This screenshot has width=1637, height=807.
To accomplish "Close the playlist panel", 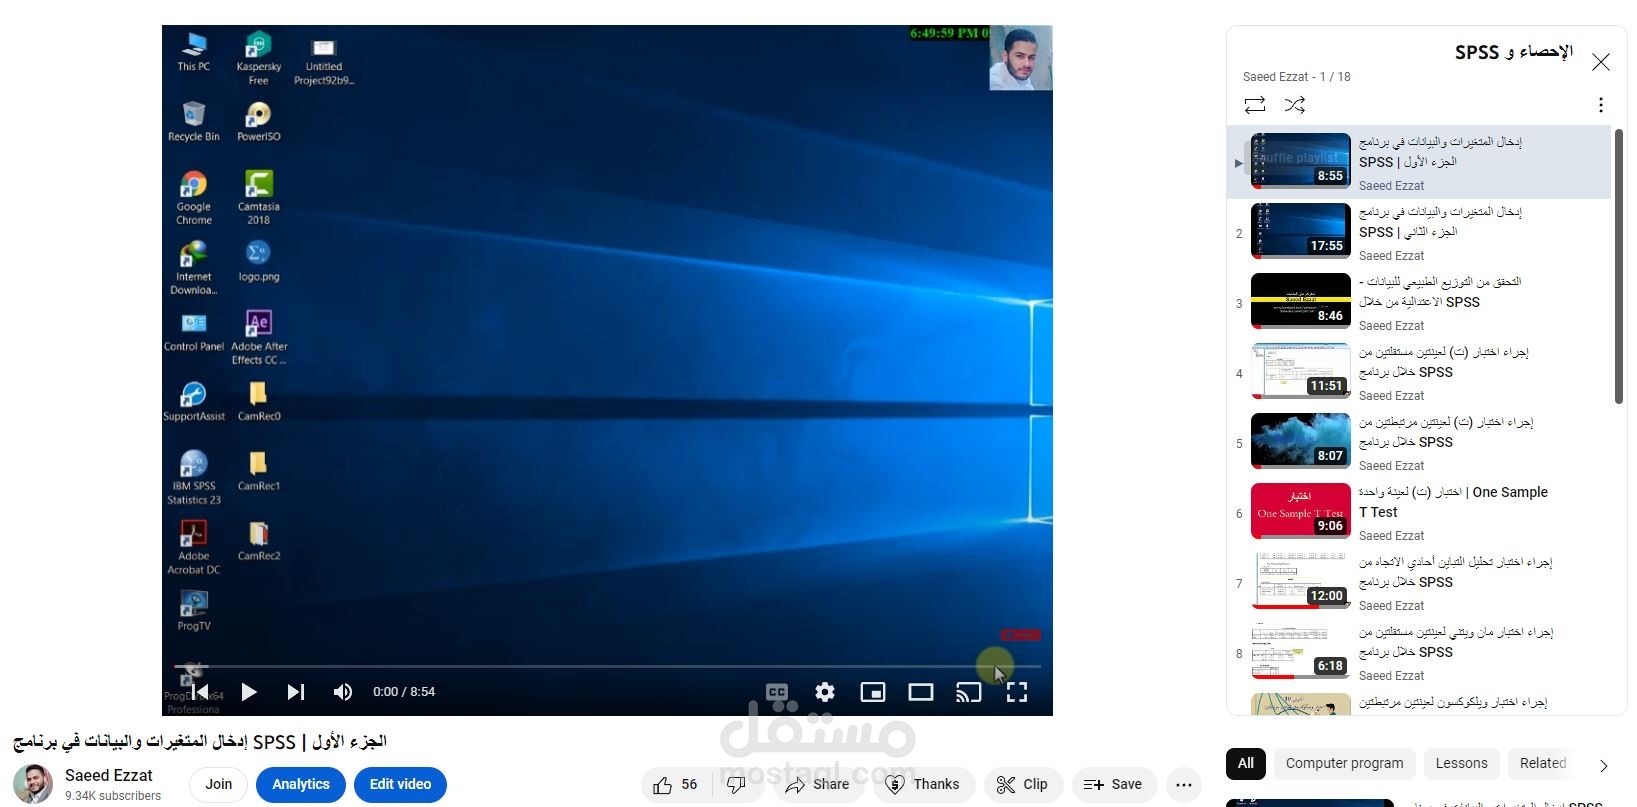I will [x=1600, y=62].
